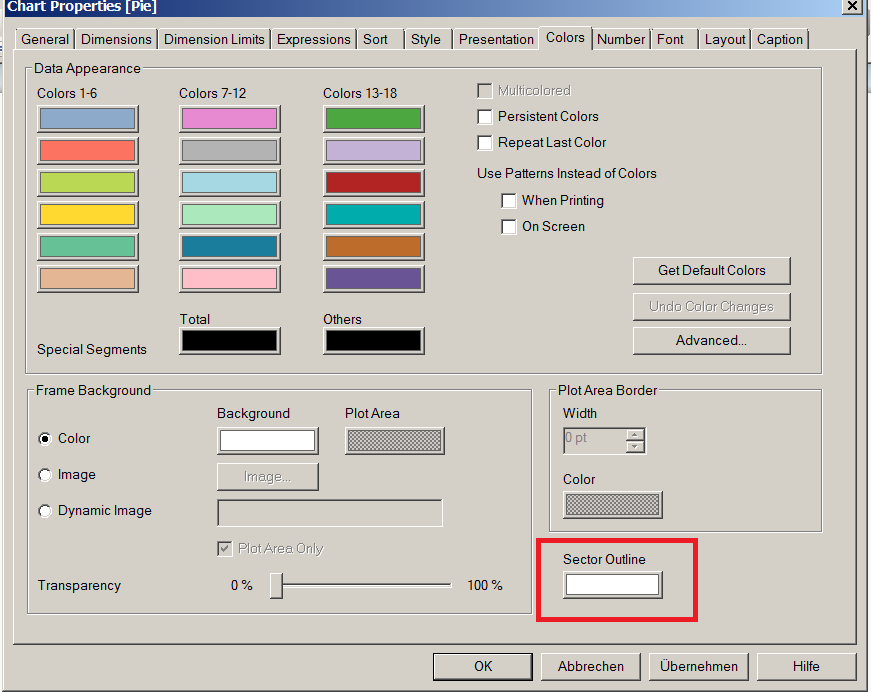This screenshot has width=871, height=692.
Task: Open the Plot Area Border color swatch
Action: [x=613, y=505]
